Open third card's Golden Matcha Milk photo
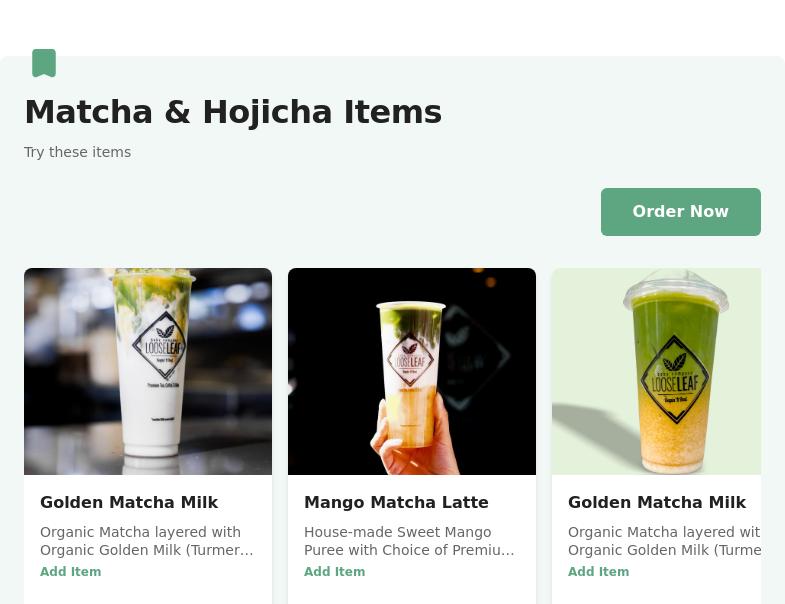 coord(656,371)
